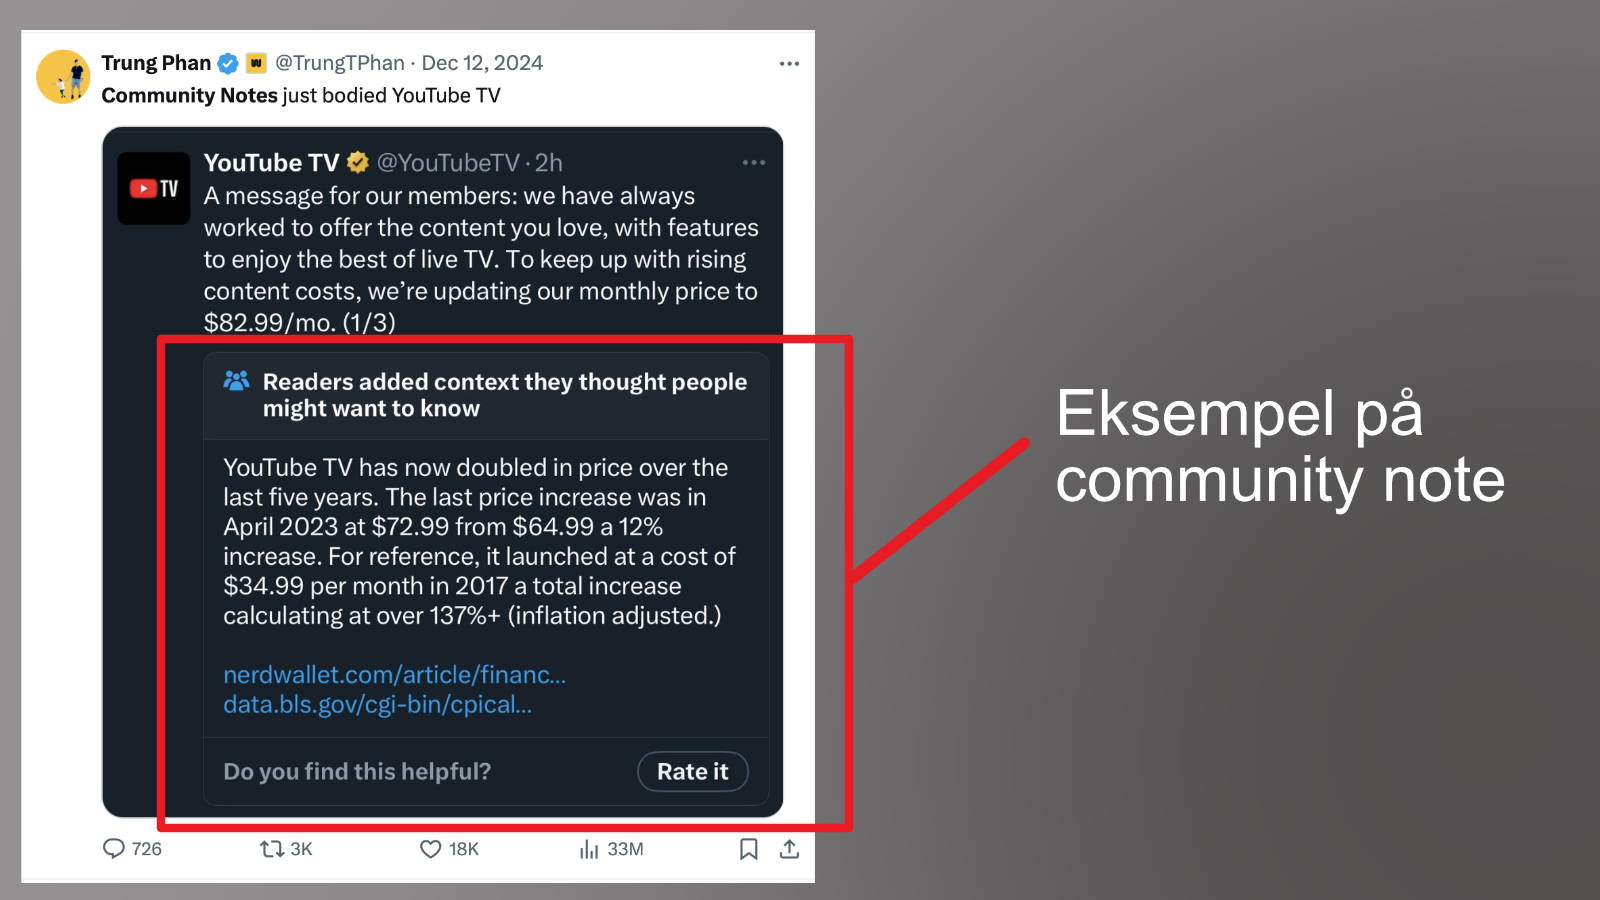The width and height of the screenshot is (1600, 900).
Task: Click the YouTube TV gold verified badge
Action: coord(358,162)
